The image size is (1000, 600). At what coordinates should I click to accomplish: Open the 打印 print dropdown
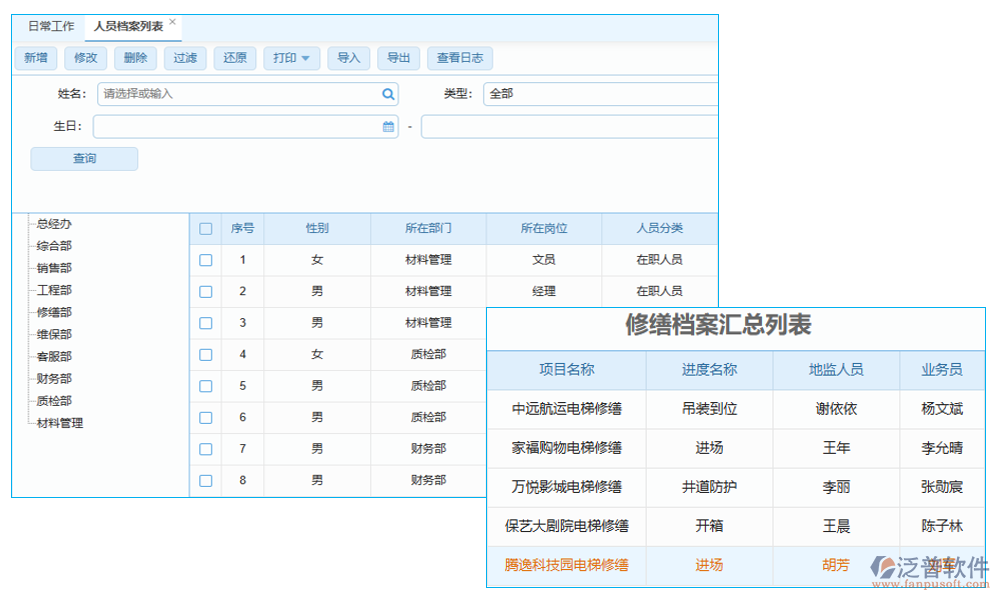(291, 58)
